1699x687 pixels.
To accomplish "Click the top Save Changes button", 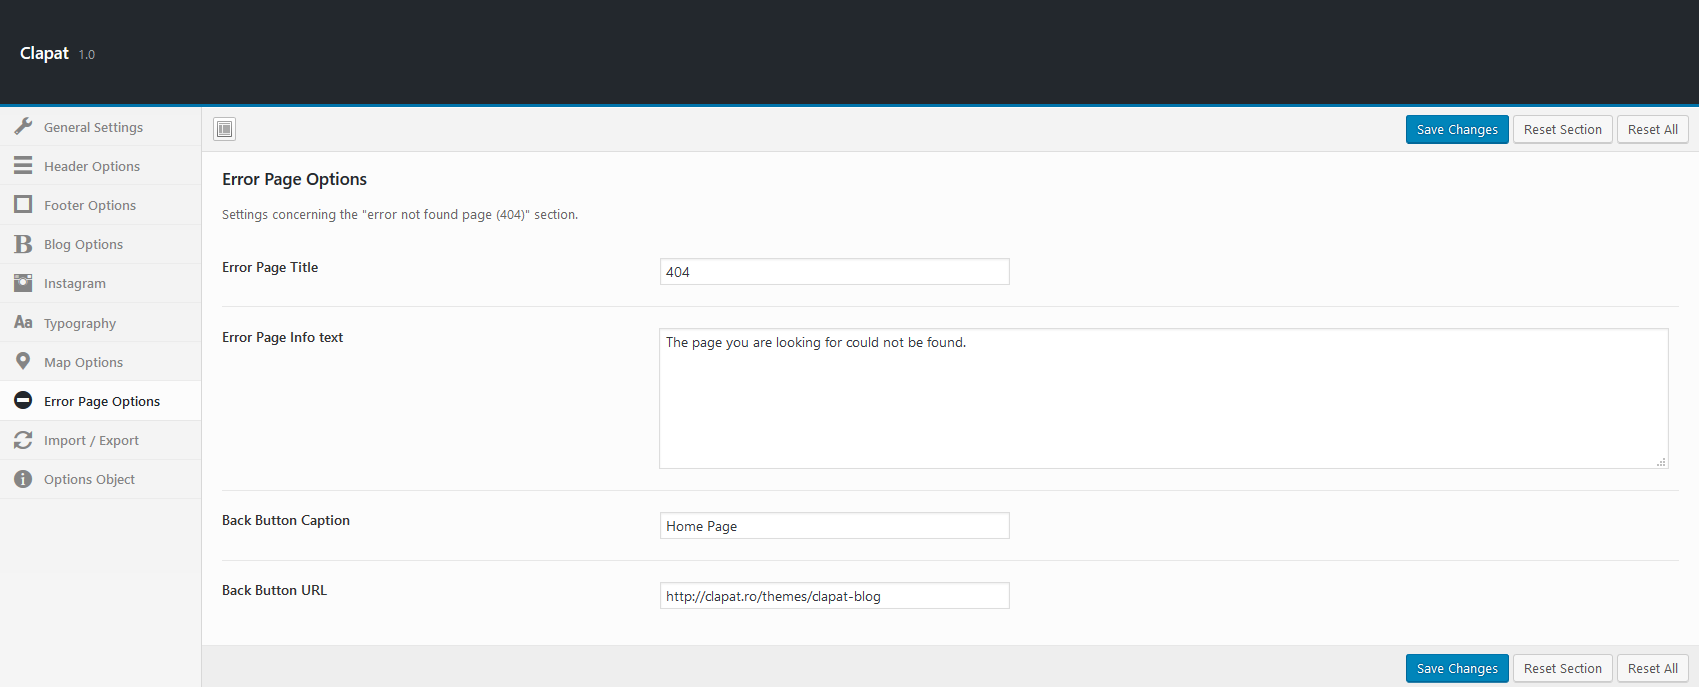I will 1457,129.
